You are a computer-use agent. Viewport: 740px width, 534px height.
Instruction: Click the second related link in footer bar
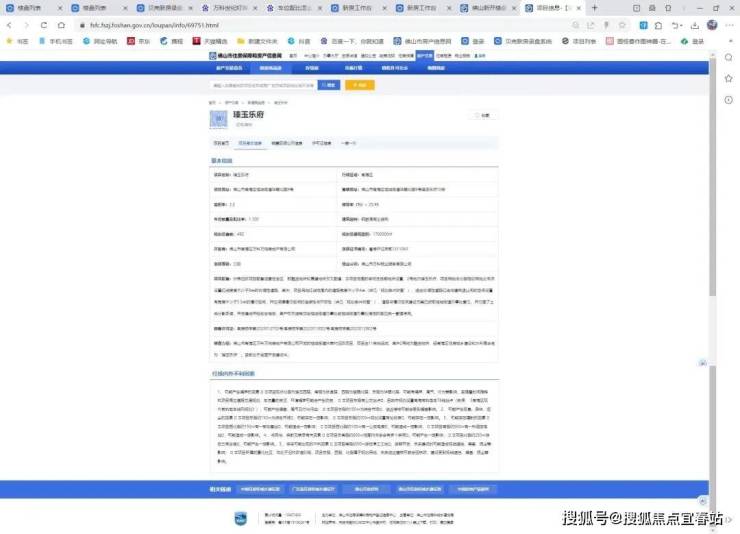click(313, 489)
